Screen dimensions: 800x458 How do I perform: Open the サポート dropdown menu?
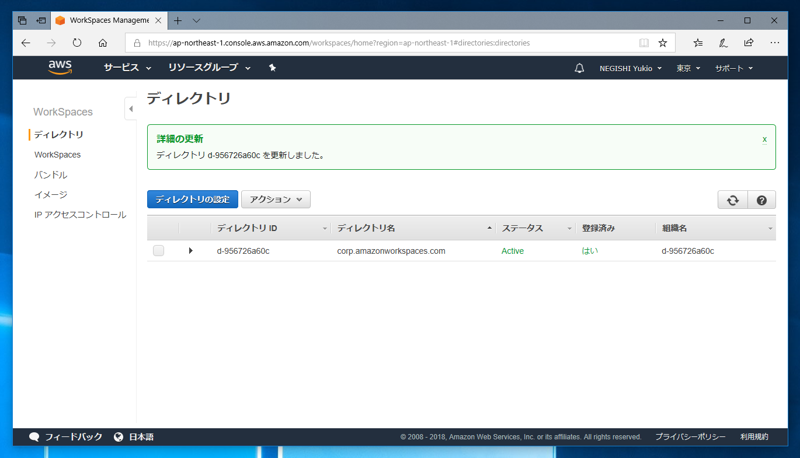(x=734, y=68)
